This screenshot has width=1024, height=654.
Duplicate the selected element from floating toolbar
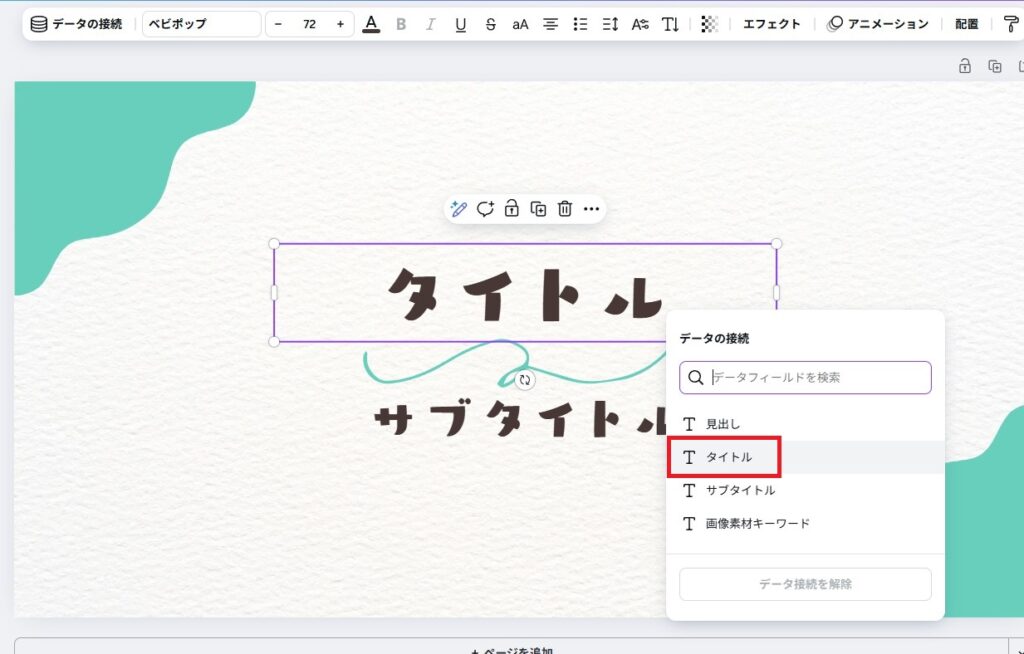[x=538, y=209]
